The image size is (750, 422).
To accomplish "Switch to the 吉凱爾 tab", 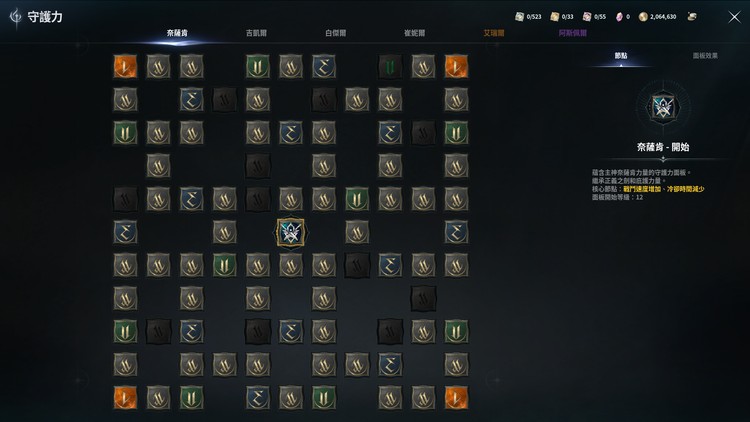I will click(256, 33).
